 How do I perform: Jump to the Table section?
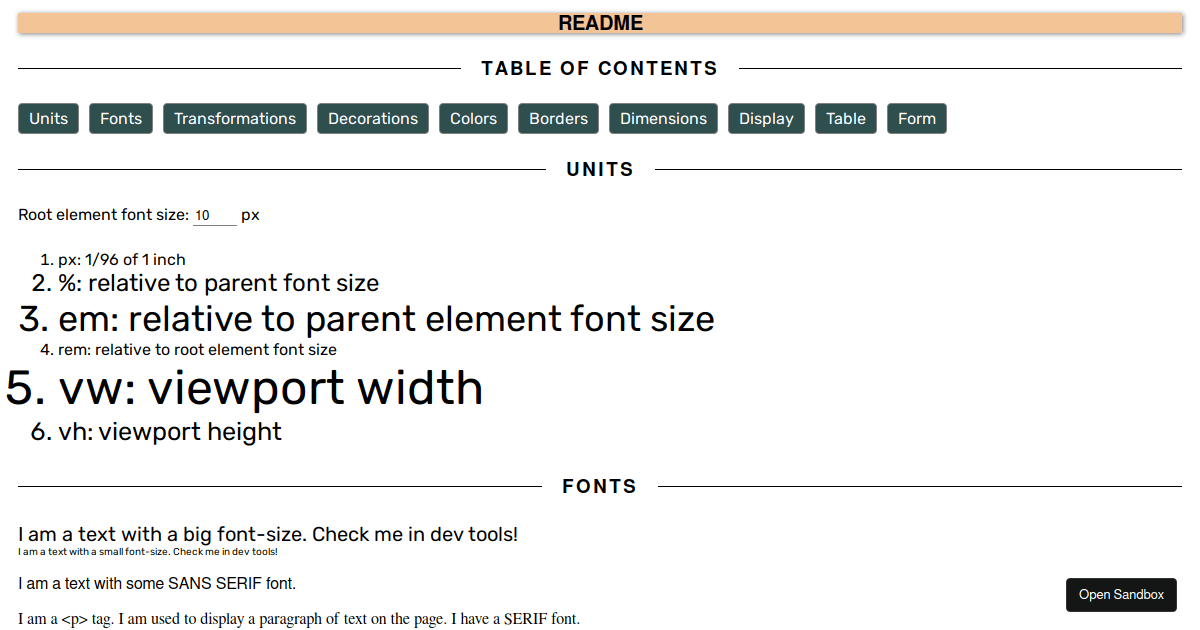846,118
